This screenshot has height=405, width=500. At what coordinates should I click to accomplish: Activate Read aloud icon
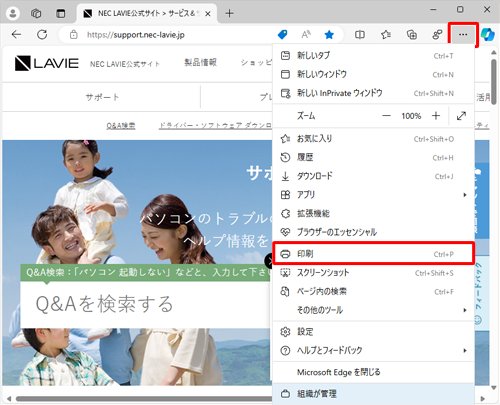click(x=306, y=34)
